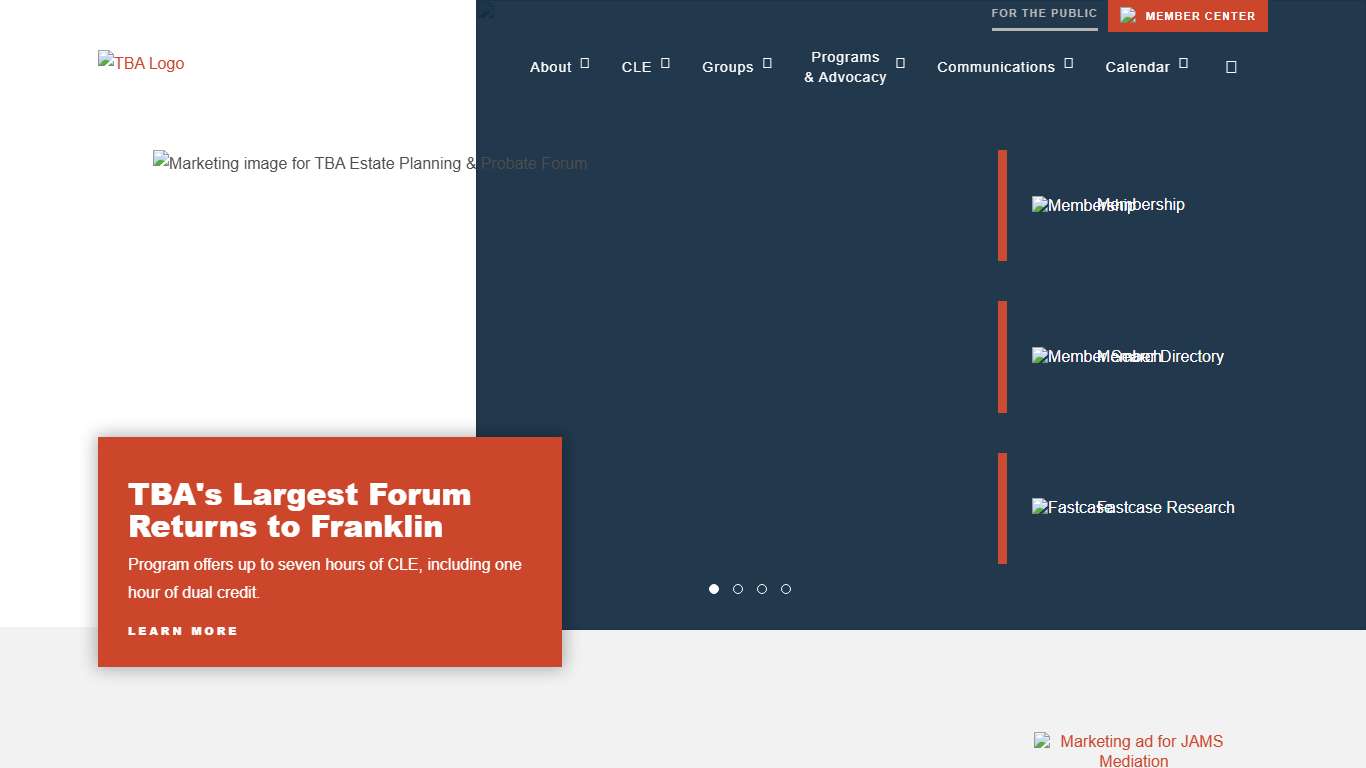The image size is (1366, 768).
Task: Switch to the For The Public tab
Action: [x=1044, y=14]
